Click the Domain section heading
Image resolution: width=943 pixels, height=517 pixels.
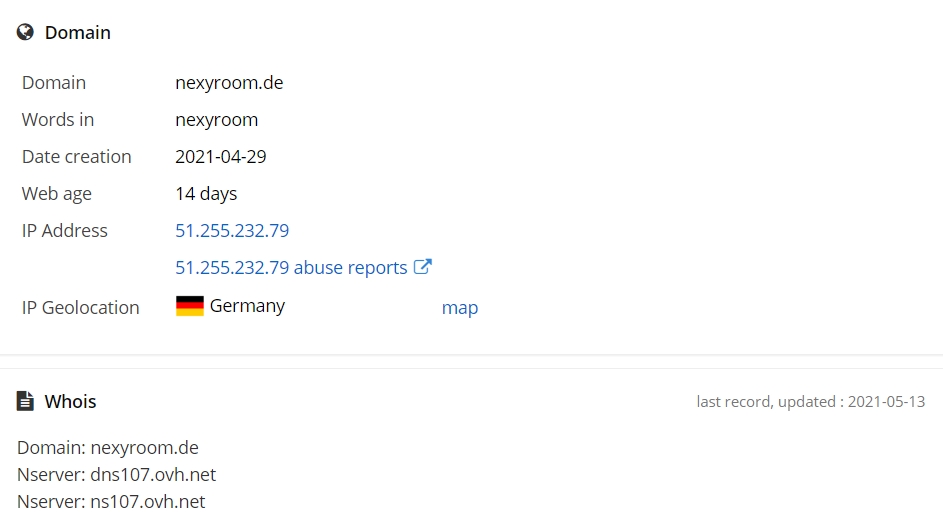pyautogui.click(x=78, y=32)
